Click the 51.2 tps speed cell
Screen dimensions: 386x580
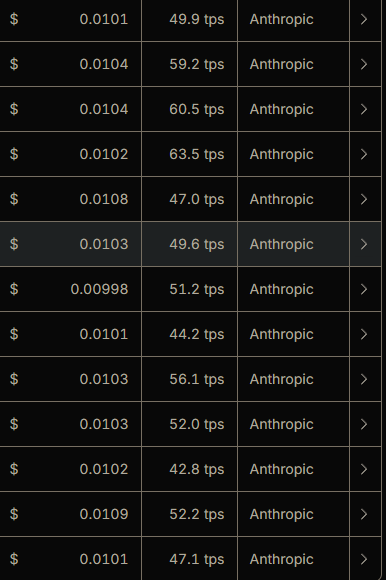tap(190, 289)
